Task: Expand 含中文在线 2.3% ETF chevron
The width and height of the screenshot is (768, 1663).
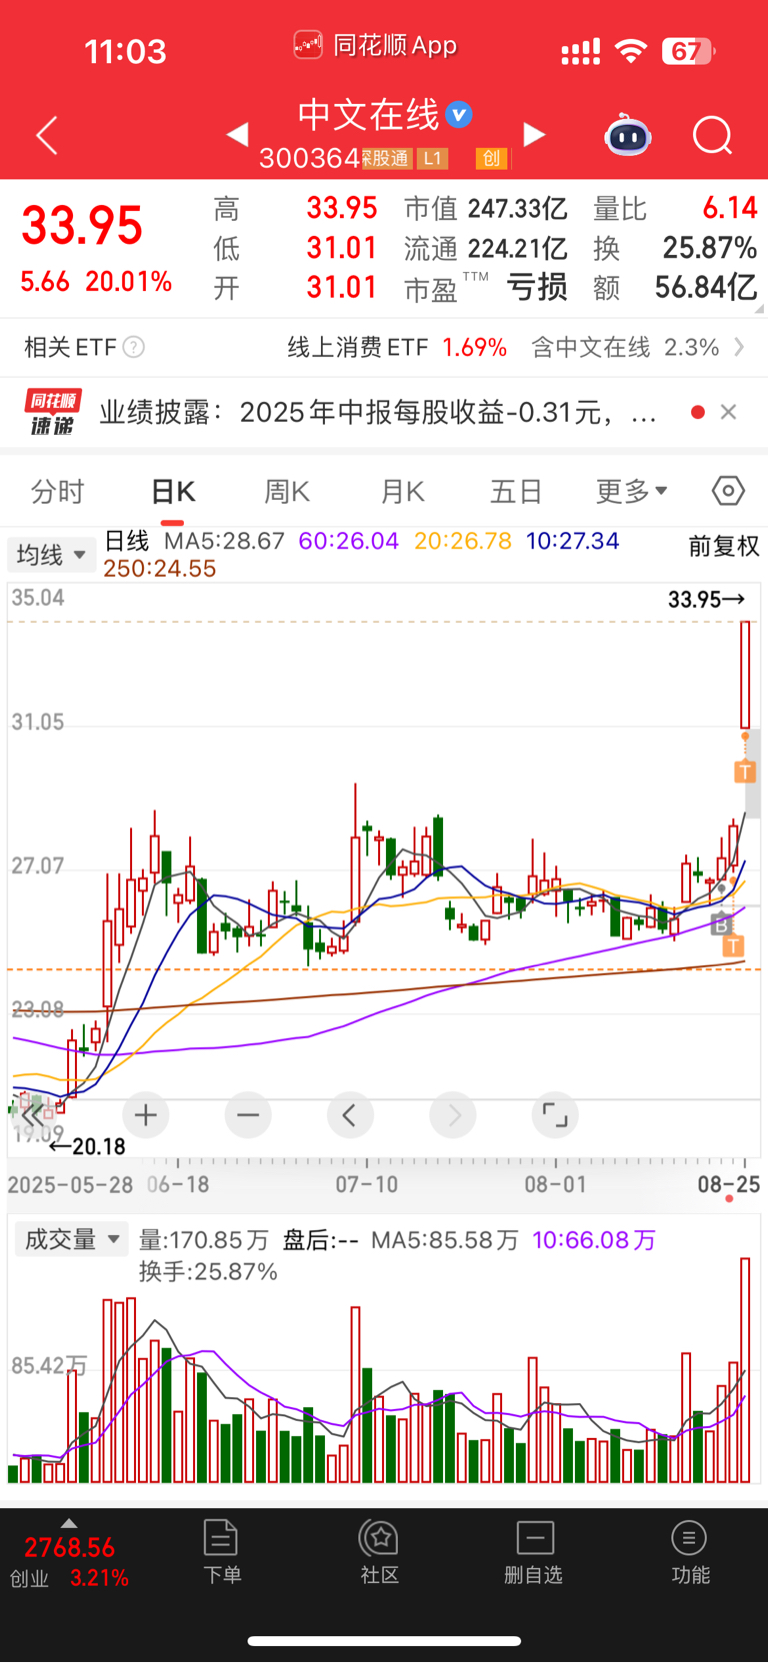Action: pyautogui.click(x=739, y=347)
